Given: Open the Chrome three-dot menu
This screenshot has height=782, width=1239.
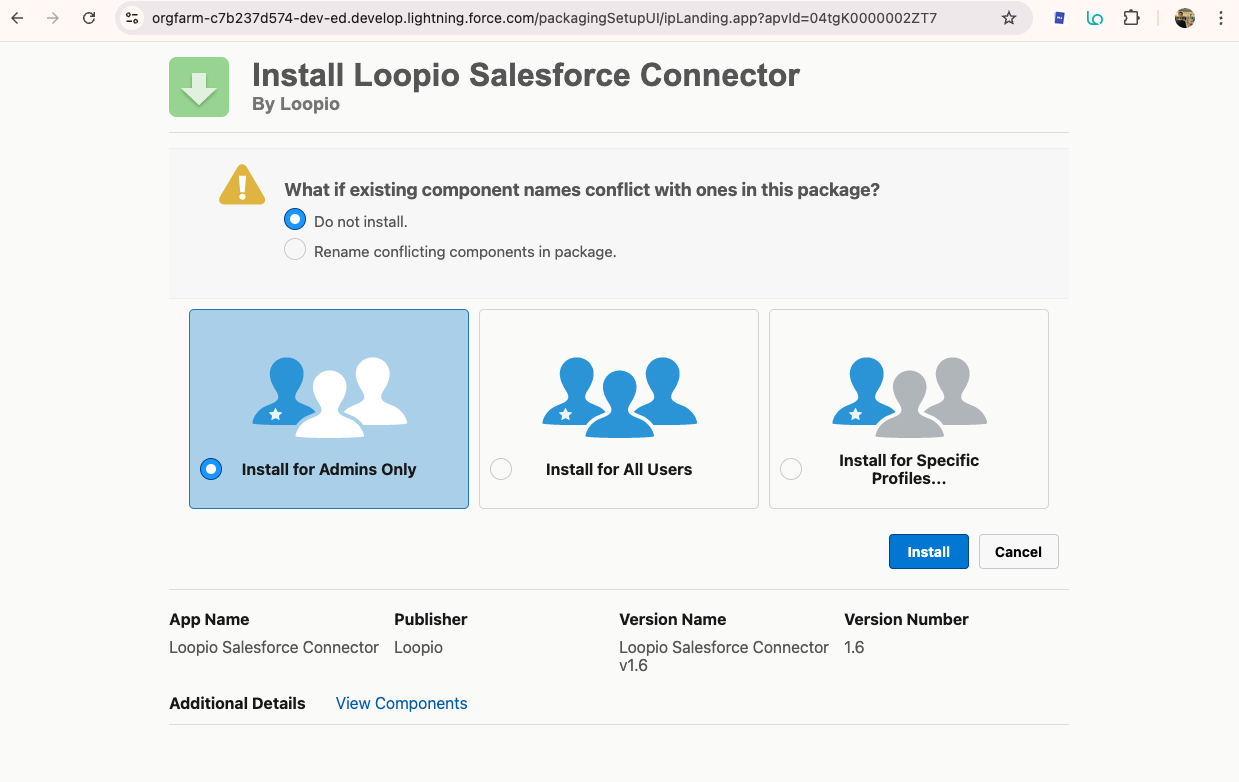Looking at the screenshot, I should coord(1221,18).
